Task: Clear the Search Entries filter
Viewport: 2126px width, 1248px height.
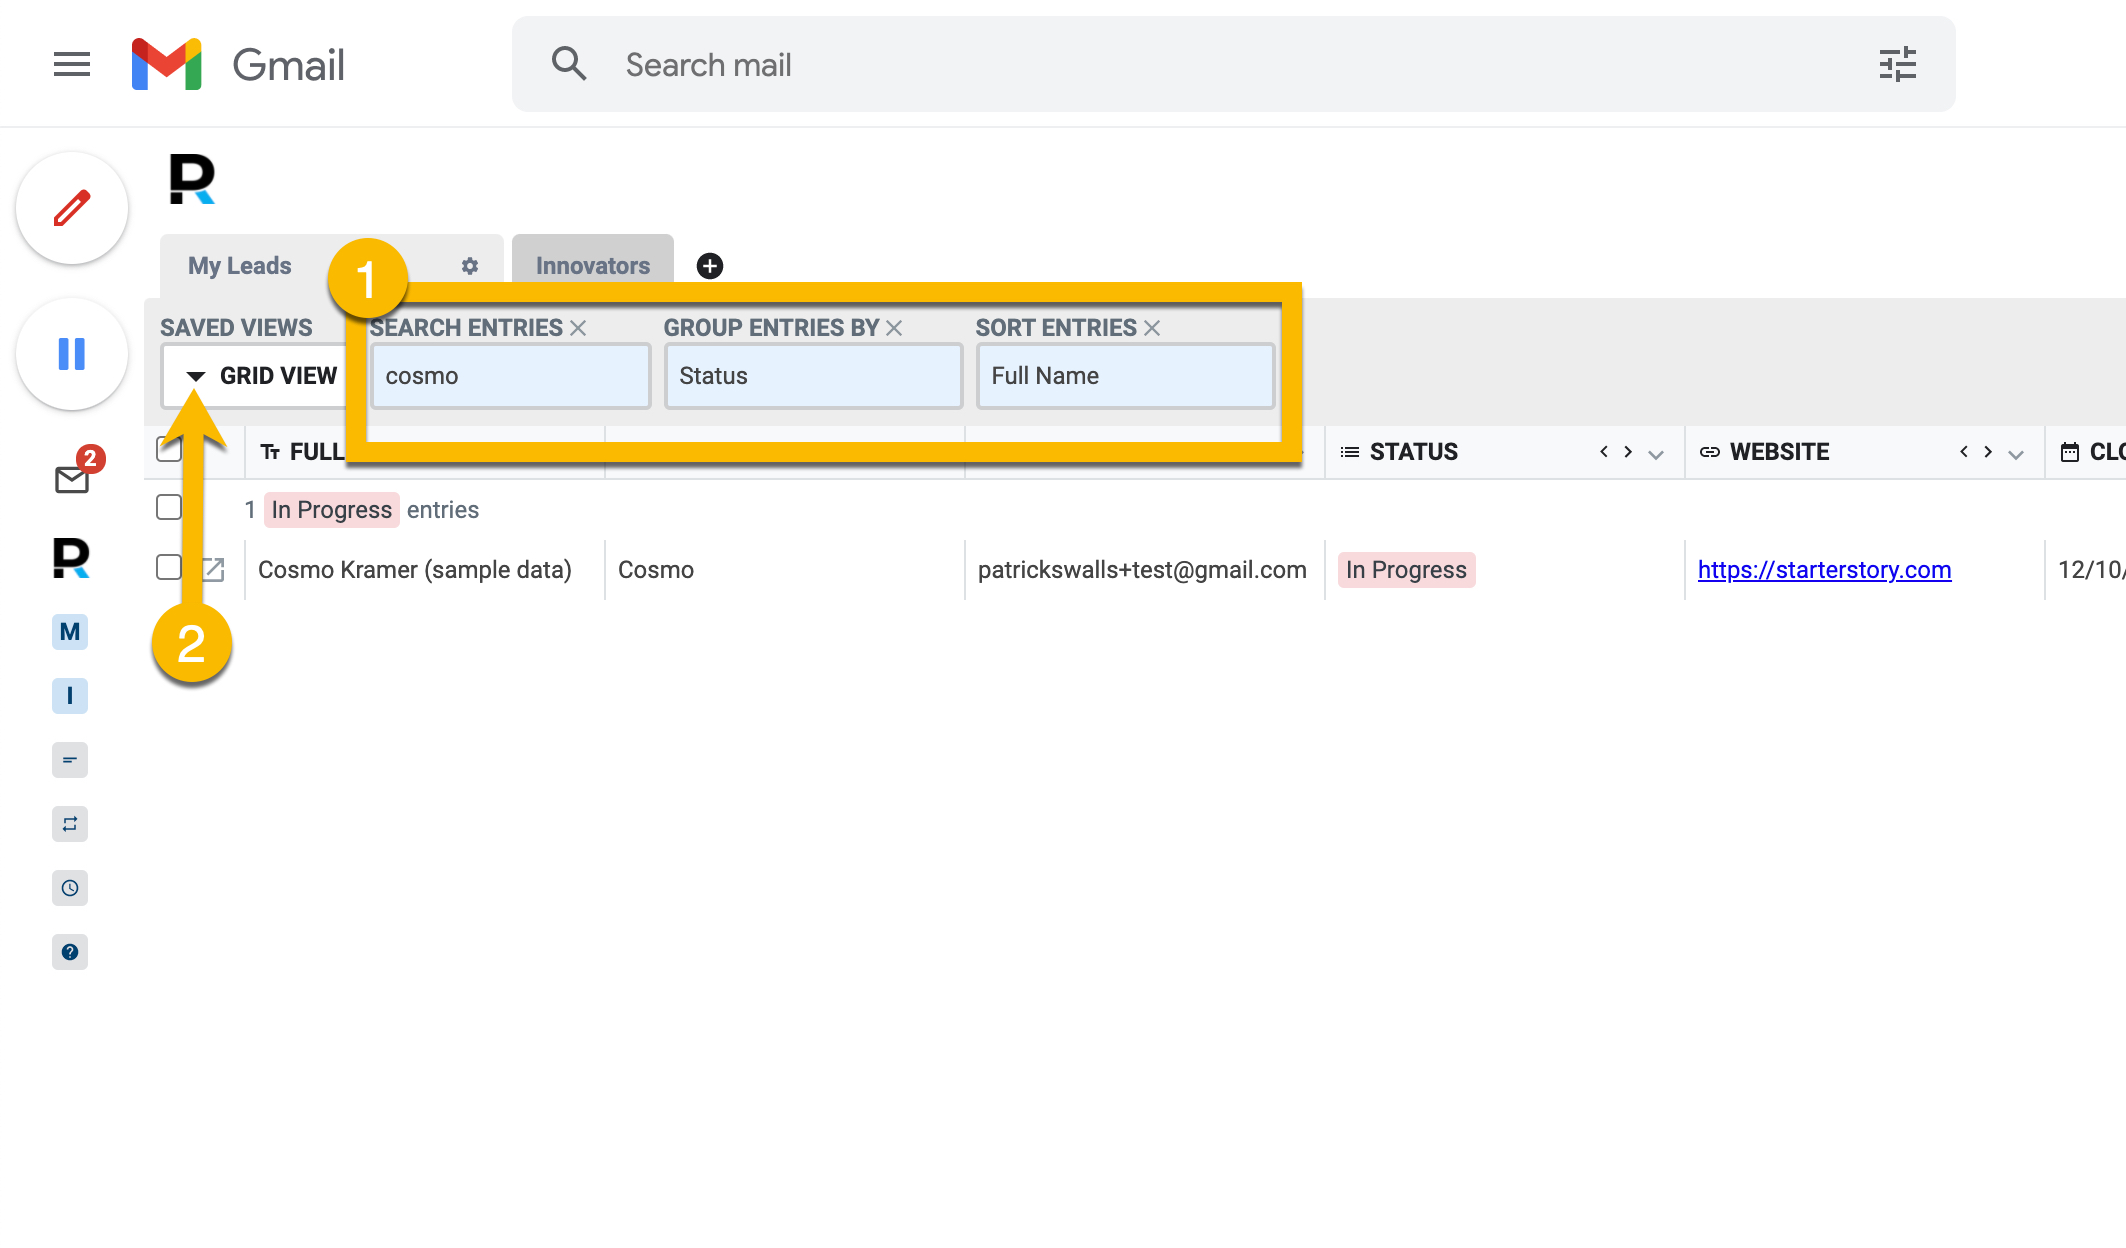Action: (x=578, y=328)
